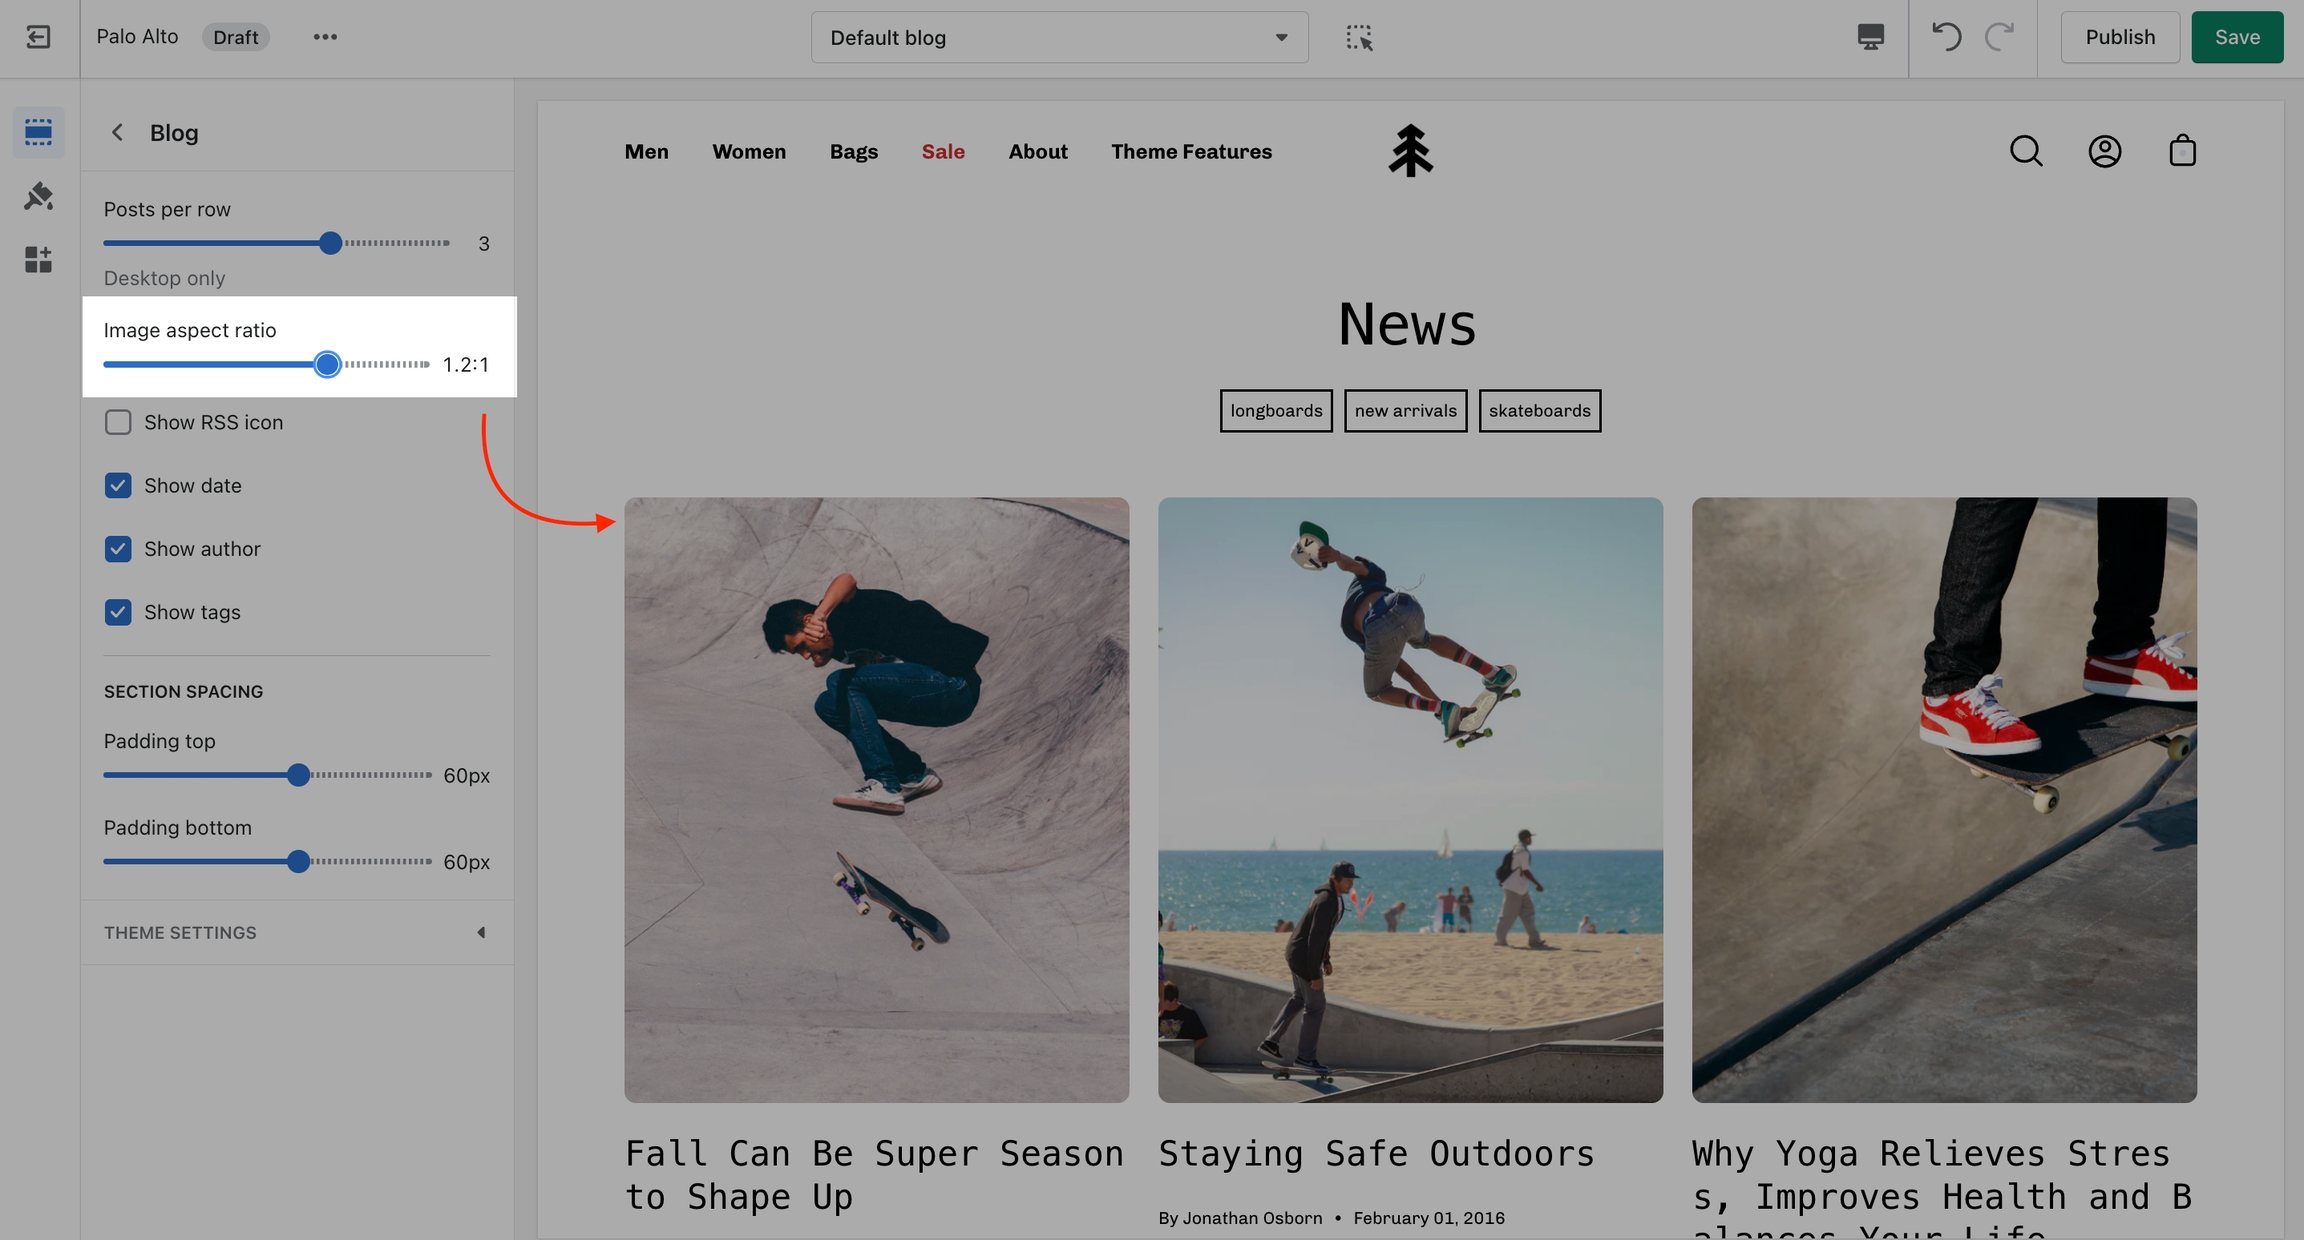Open the Sections panel icon
The width and height of the screenshot is (2304, 1240).
click(x=38, y=132)
